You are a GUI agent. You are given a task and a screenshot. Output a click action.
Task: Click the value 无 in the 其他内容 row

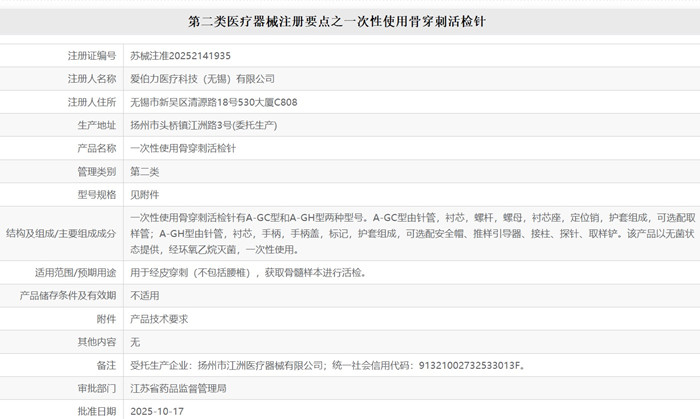(x=135, y=342)
